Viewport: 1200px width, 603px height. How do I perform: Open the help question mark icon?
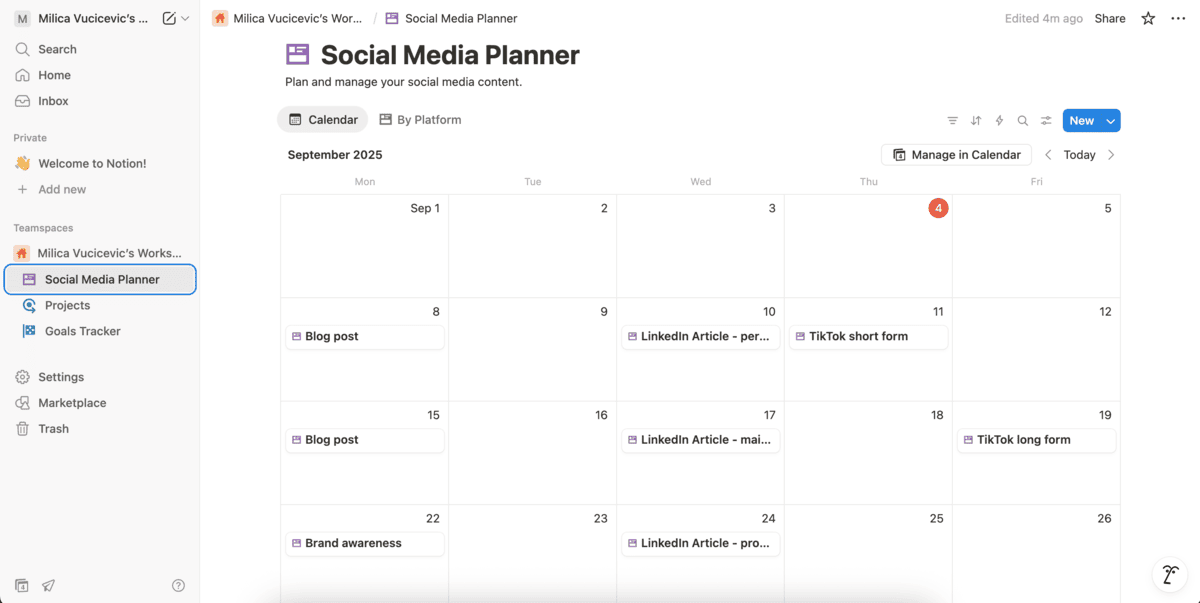pyautogui.click(x=178, y=586)
